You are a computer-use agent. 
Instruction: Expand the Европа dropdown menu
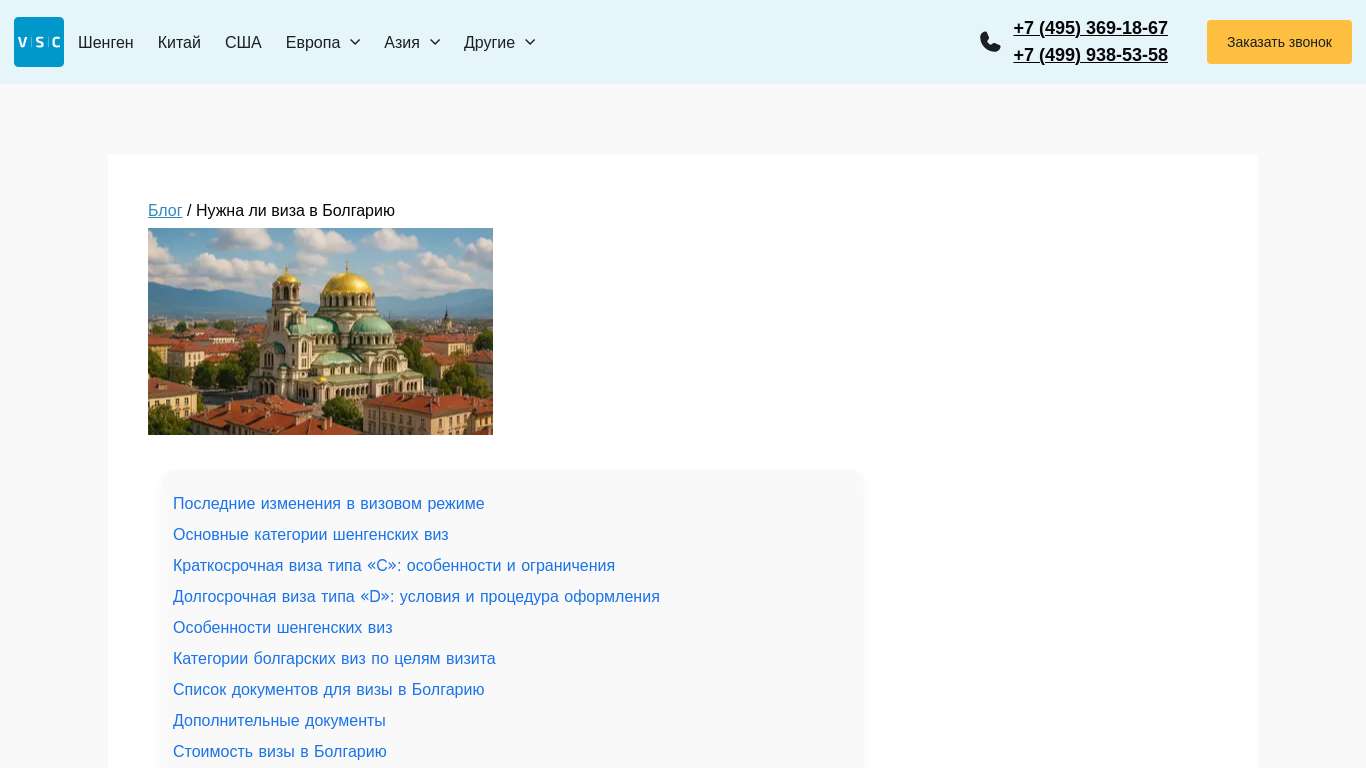tap(322, 42)
